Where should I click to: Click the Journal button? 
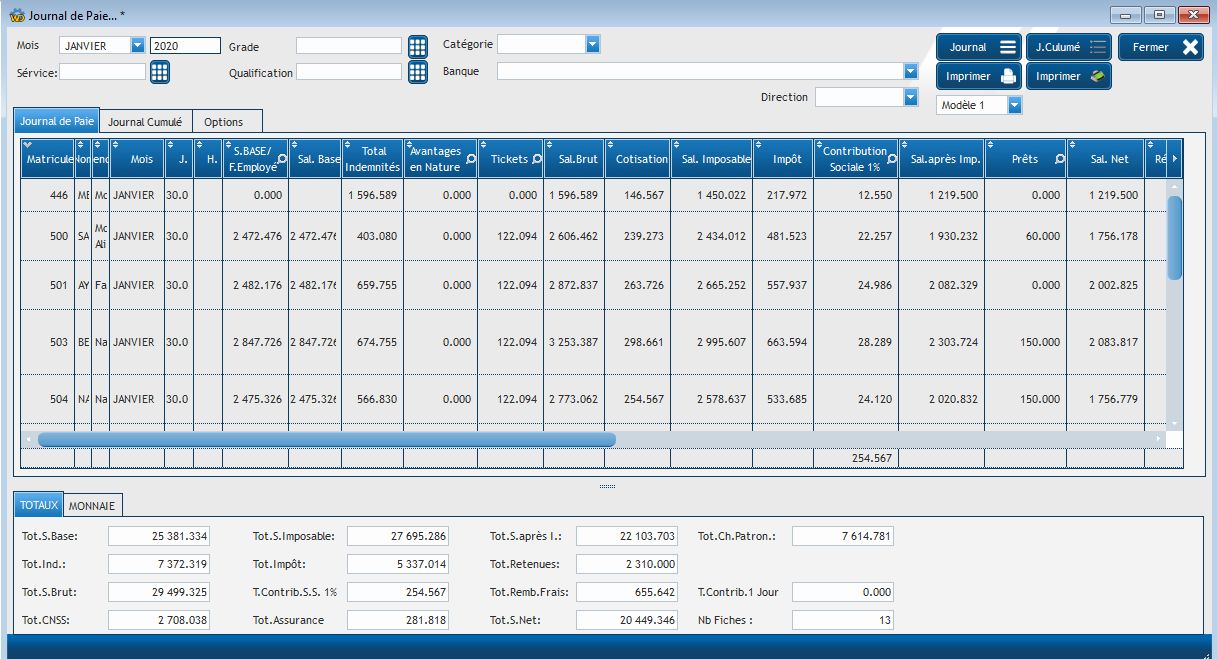tap(979, 47)
